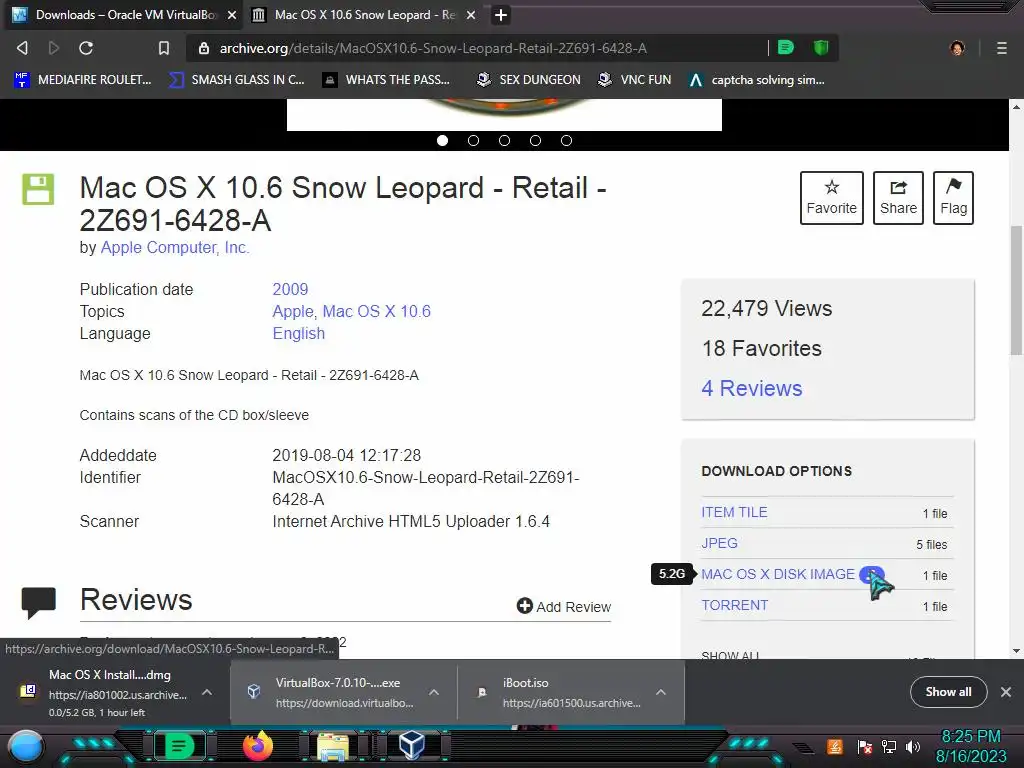Open a new tab with the plus button
The width and height of the screenshot is (1024, 768).
[x=500, y=15]
